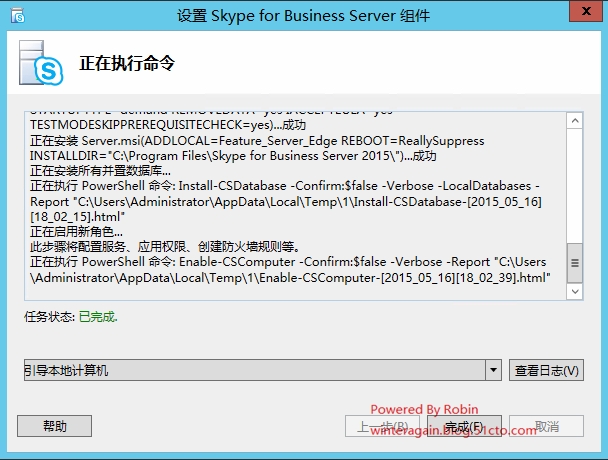608x460 pixels.
Task: Click the 任务状态: label
Action: (50, 317)
